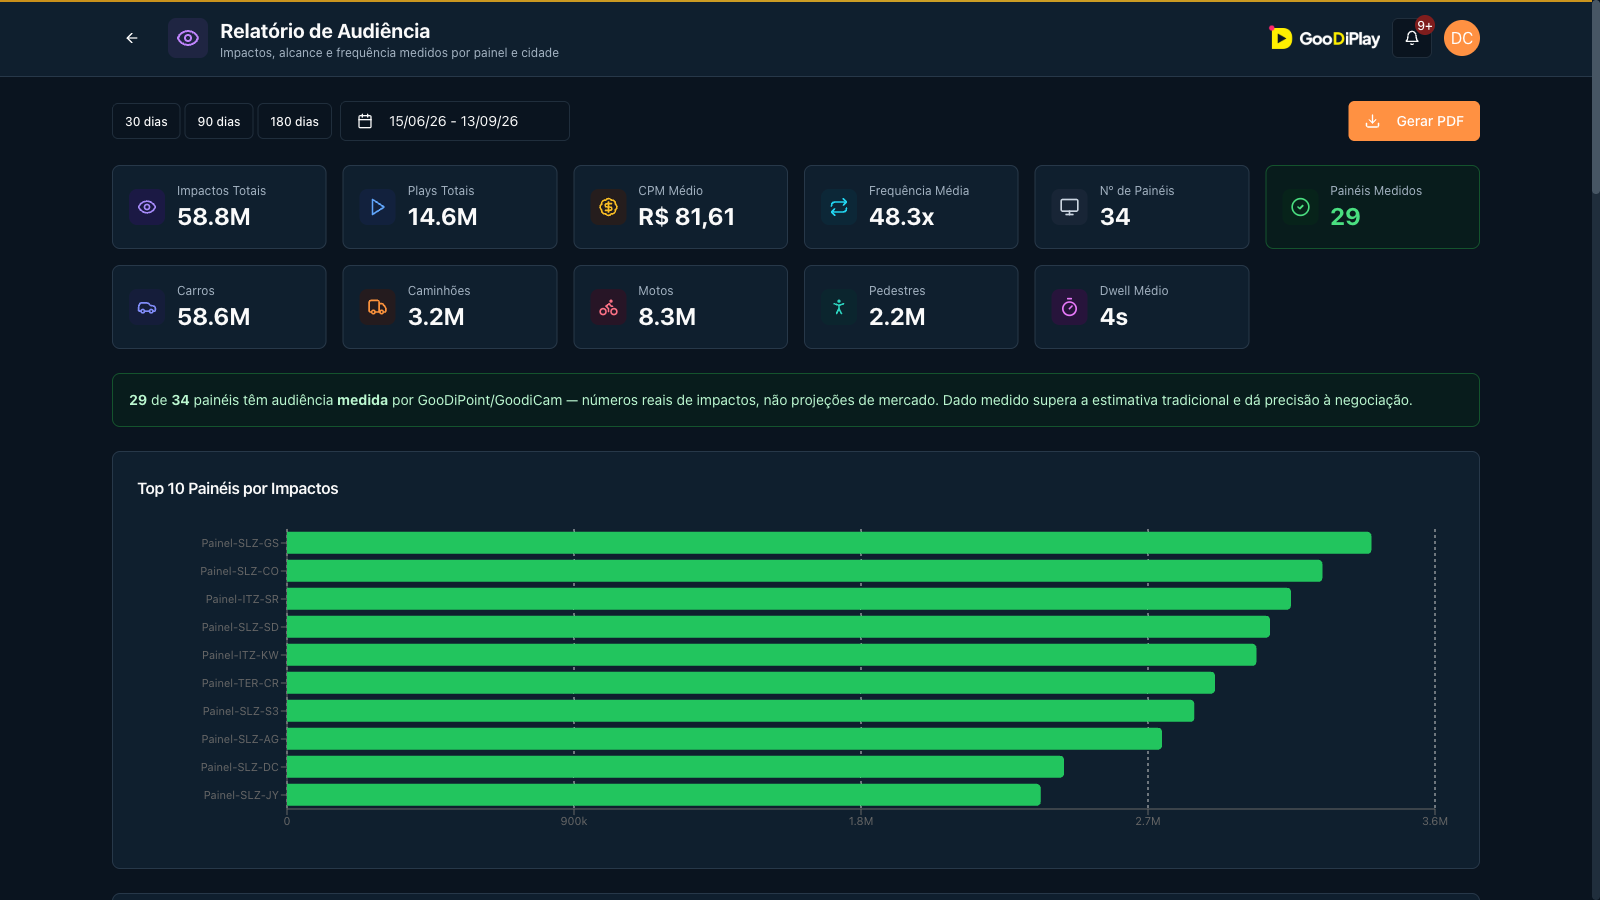Image resolution: width=1600 pixels, height=900 pixels.
Task: Open the DC user avatar menu
Action: (1462, 38)
